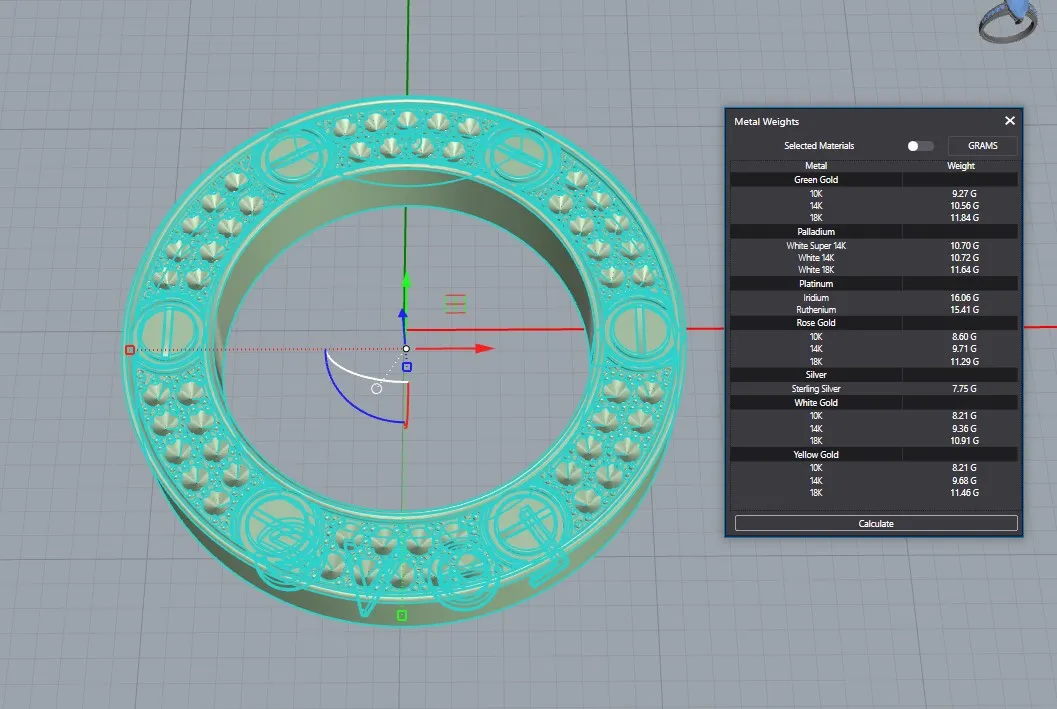Click the green square scale handle below the ring
The height and width of the screenshot is (709, 1057).
point(401,615)
